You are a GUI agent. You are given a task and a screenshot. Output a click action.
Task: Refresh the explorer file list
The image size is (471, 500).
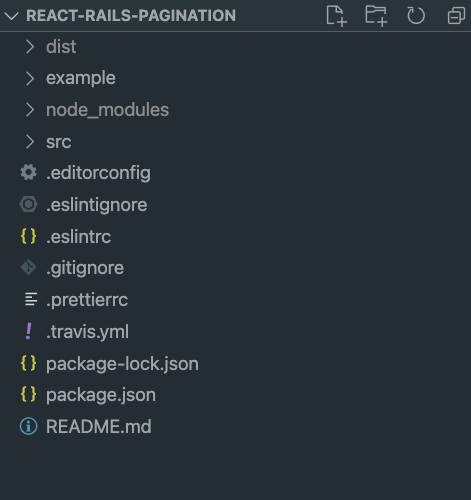[416, 16]
